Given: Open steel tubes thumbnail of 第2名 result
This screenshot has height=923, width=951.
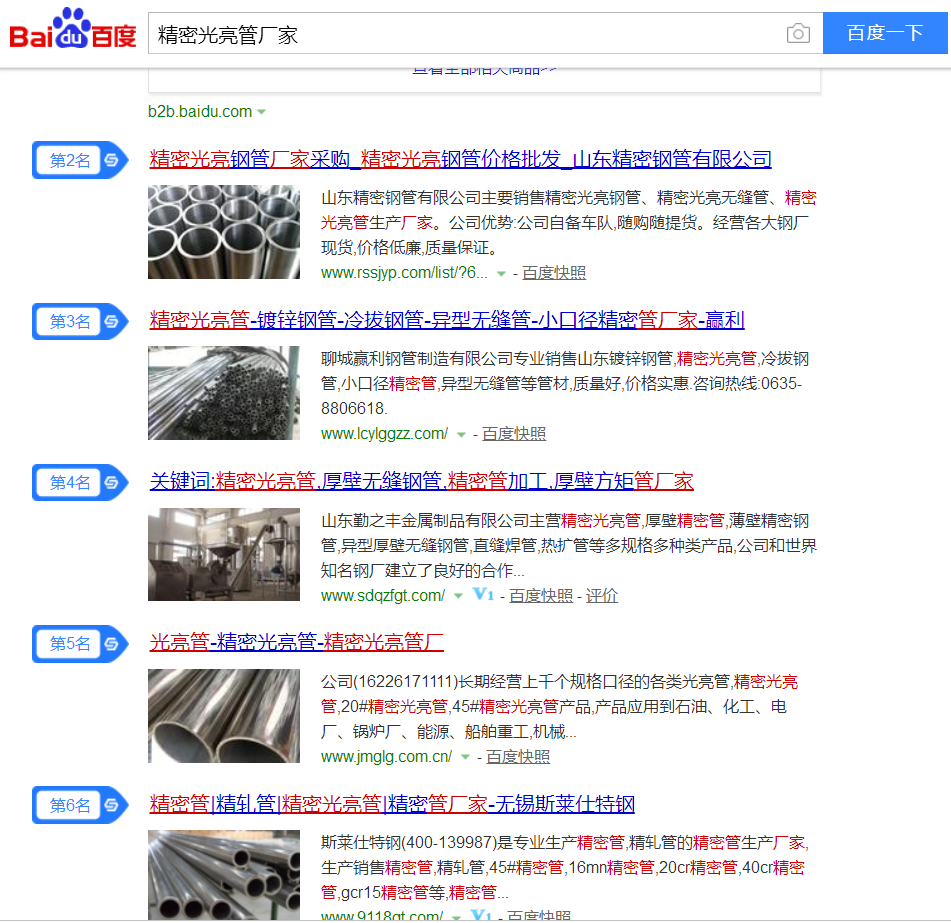Looking at the screenshot, I should click(224, 232).
